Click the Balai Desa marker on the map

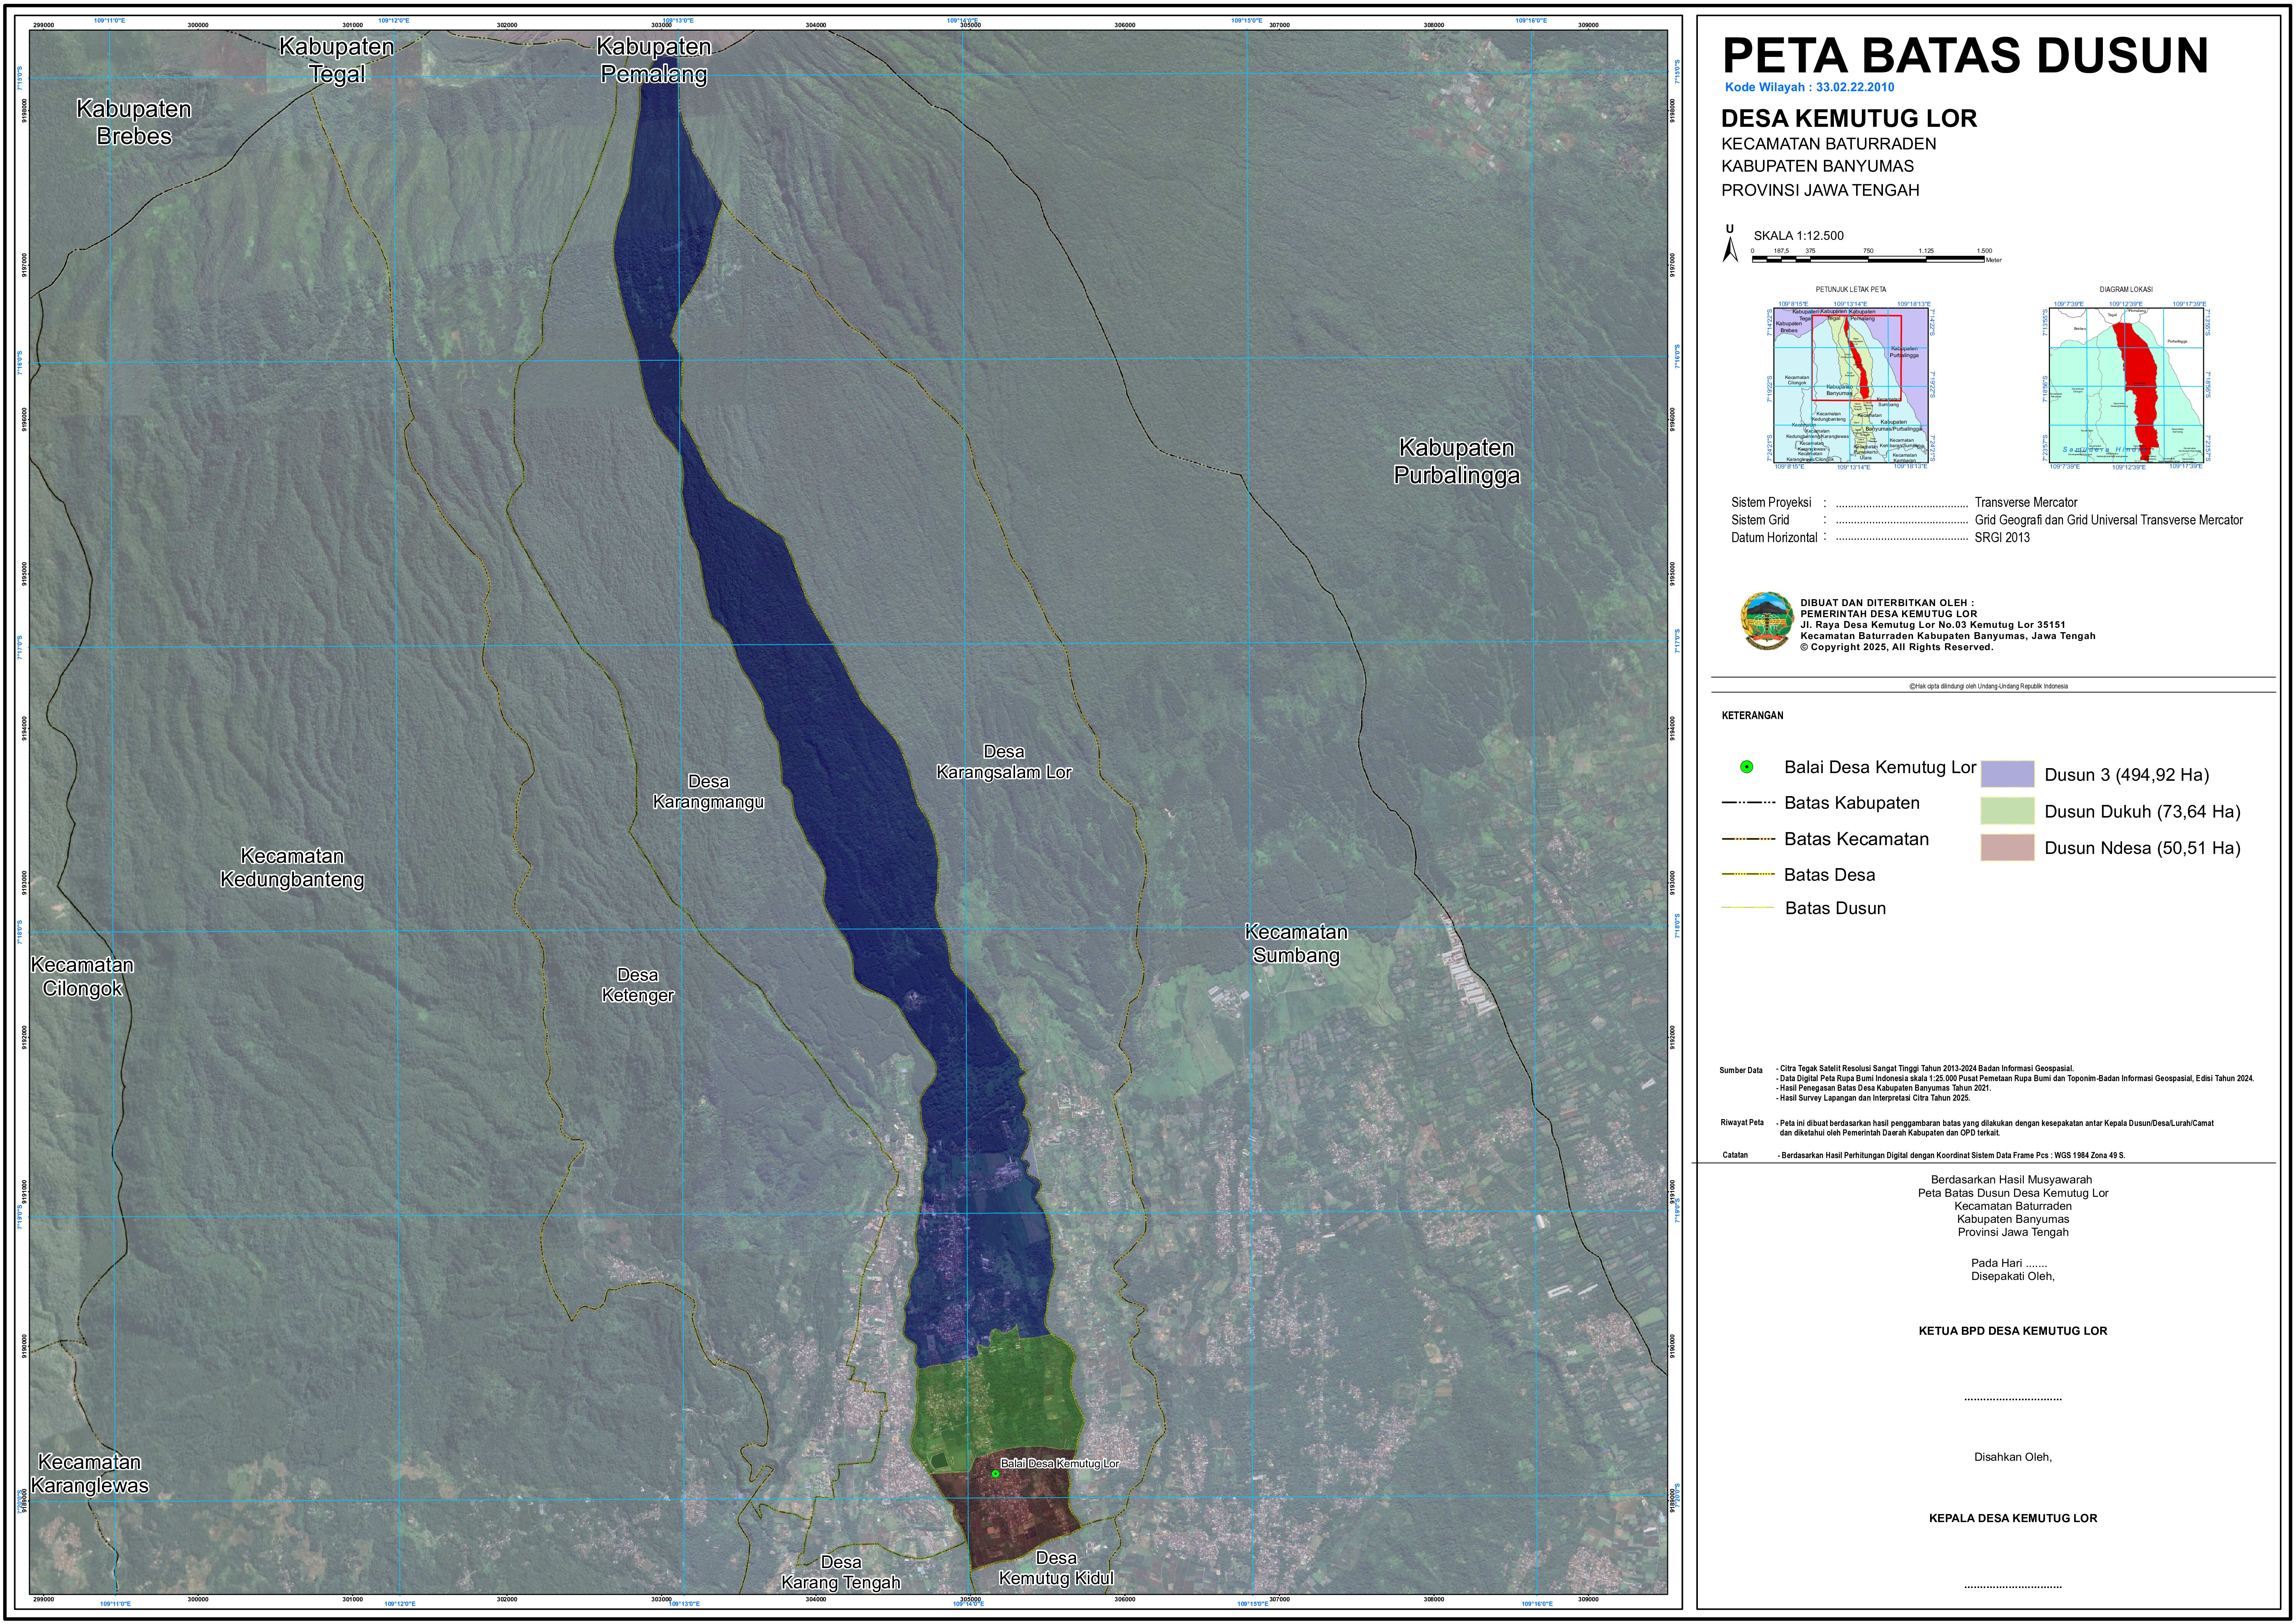coord(995,1474)
